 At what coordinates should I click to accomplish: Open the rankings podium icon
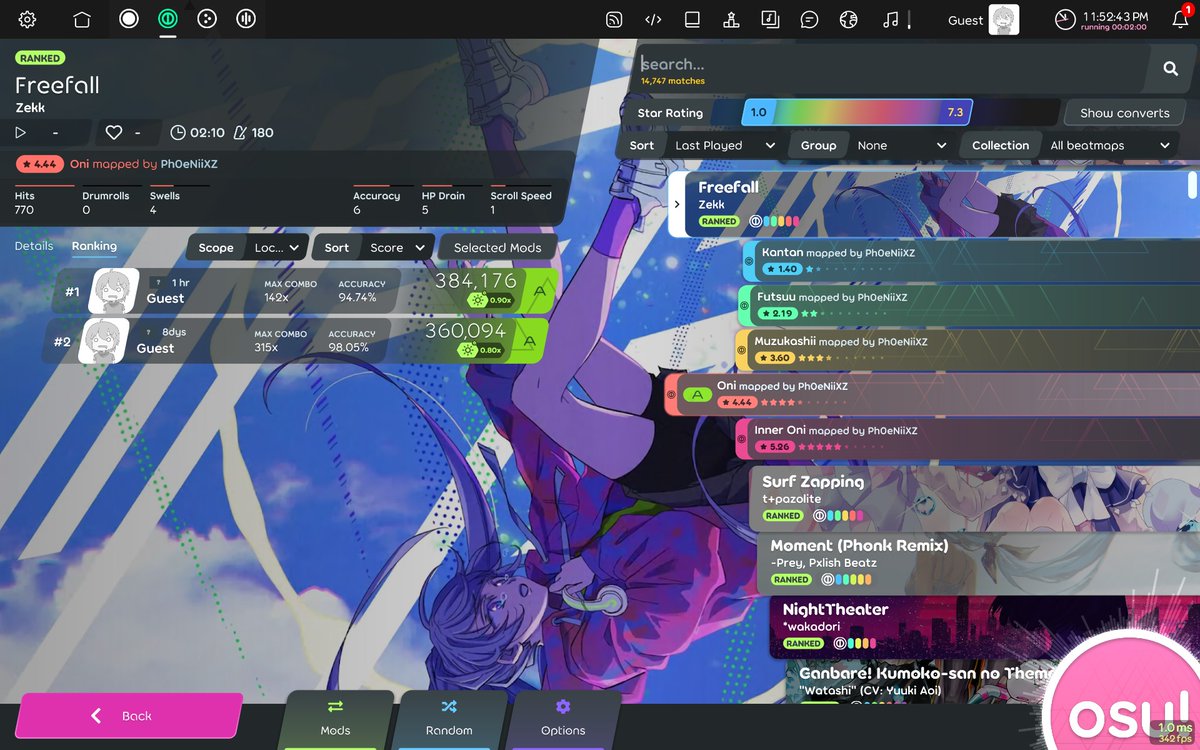[731, 19]
